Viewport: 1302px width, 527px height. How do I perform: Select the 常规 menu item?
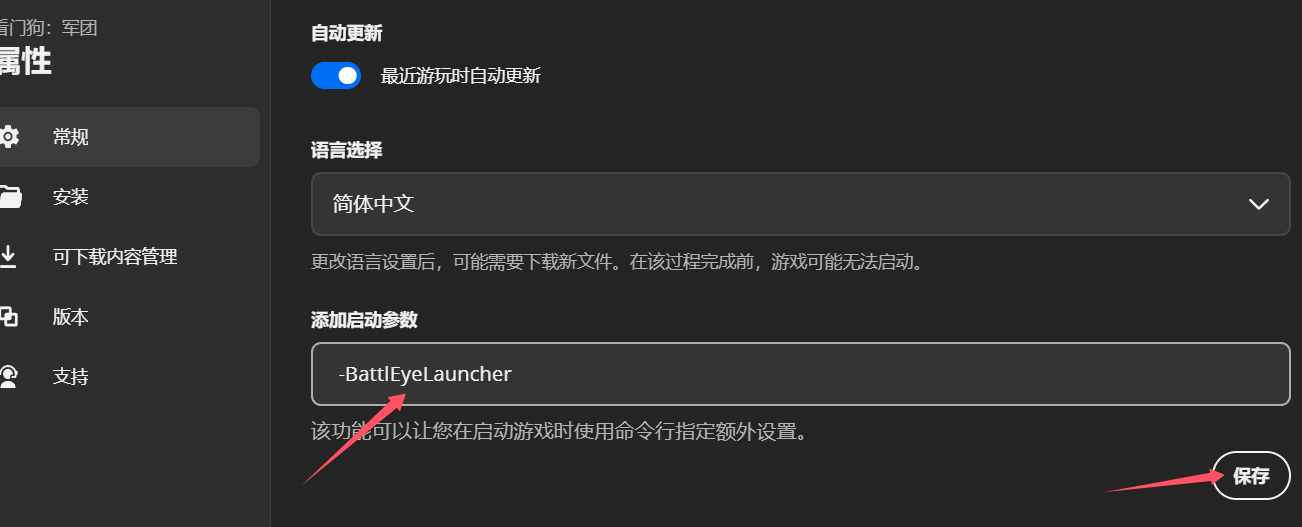(130, 137)
